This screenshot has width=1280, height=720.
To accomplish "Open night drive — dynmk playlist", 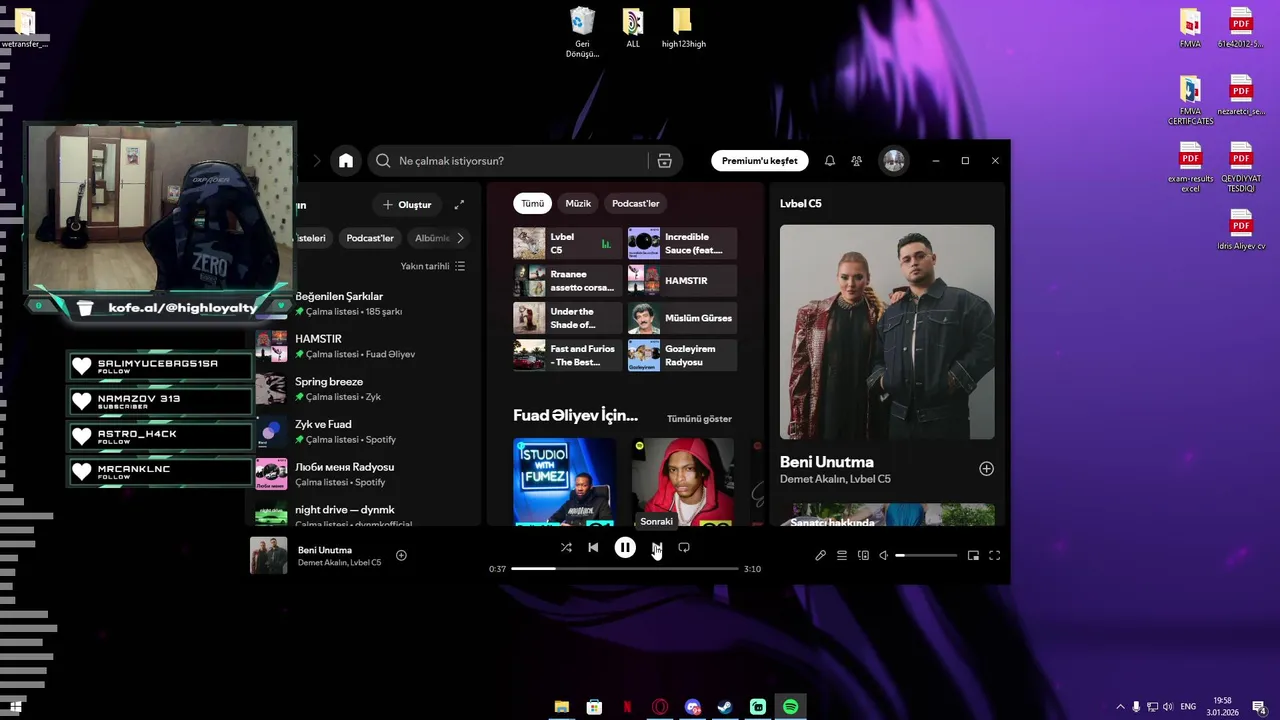I will coord(362,513).
